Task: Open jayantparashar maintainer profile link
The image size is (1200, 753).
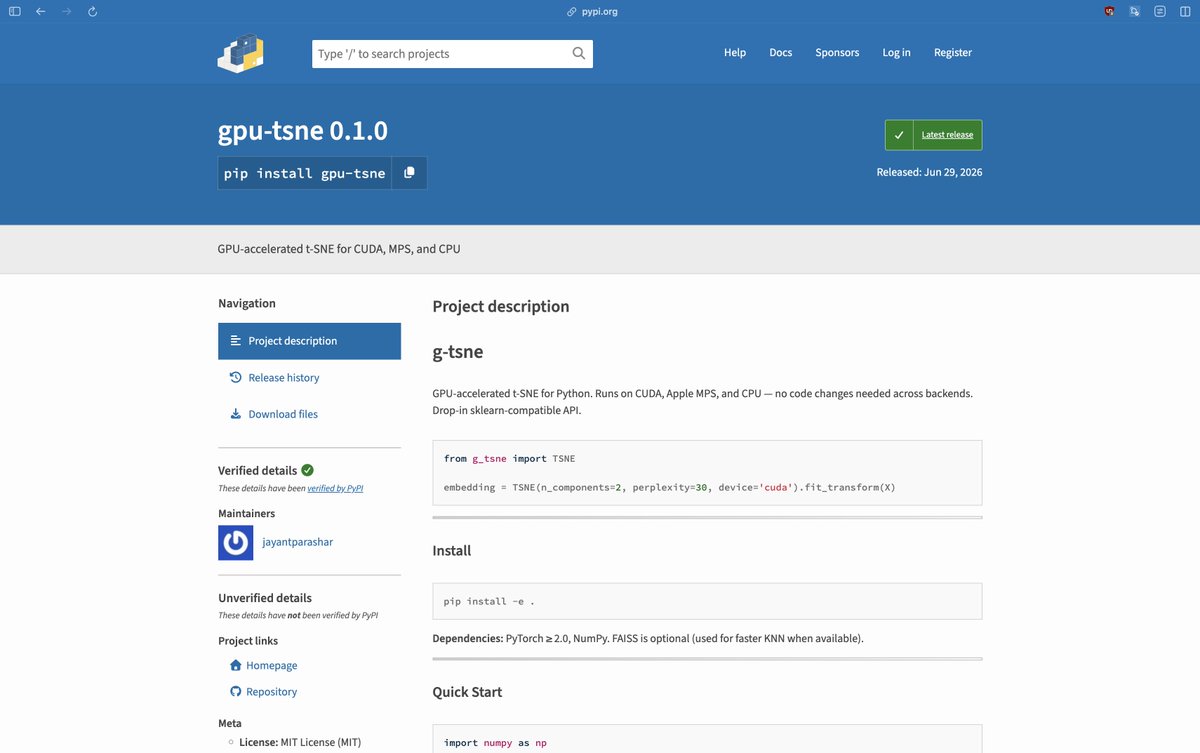Action: pyautogui.click(x=298, y=542)
